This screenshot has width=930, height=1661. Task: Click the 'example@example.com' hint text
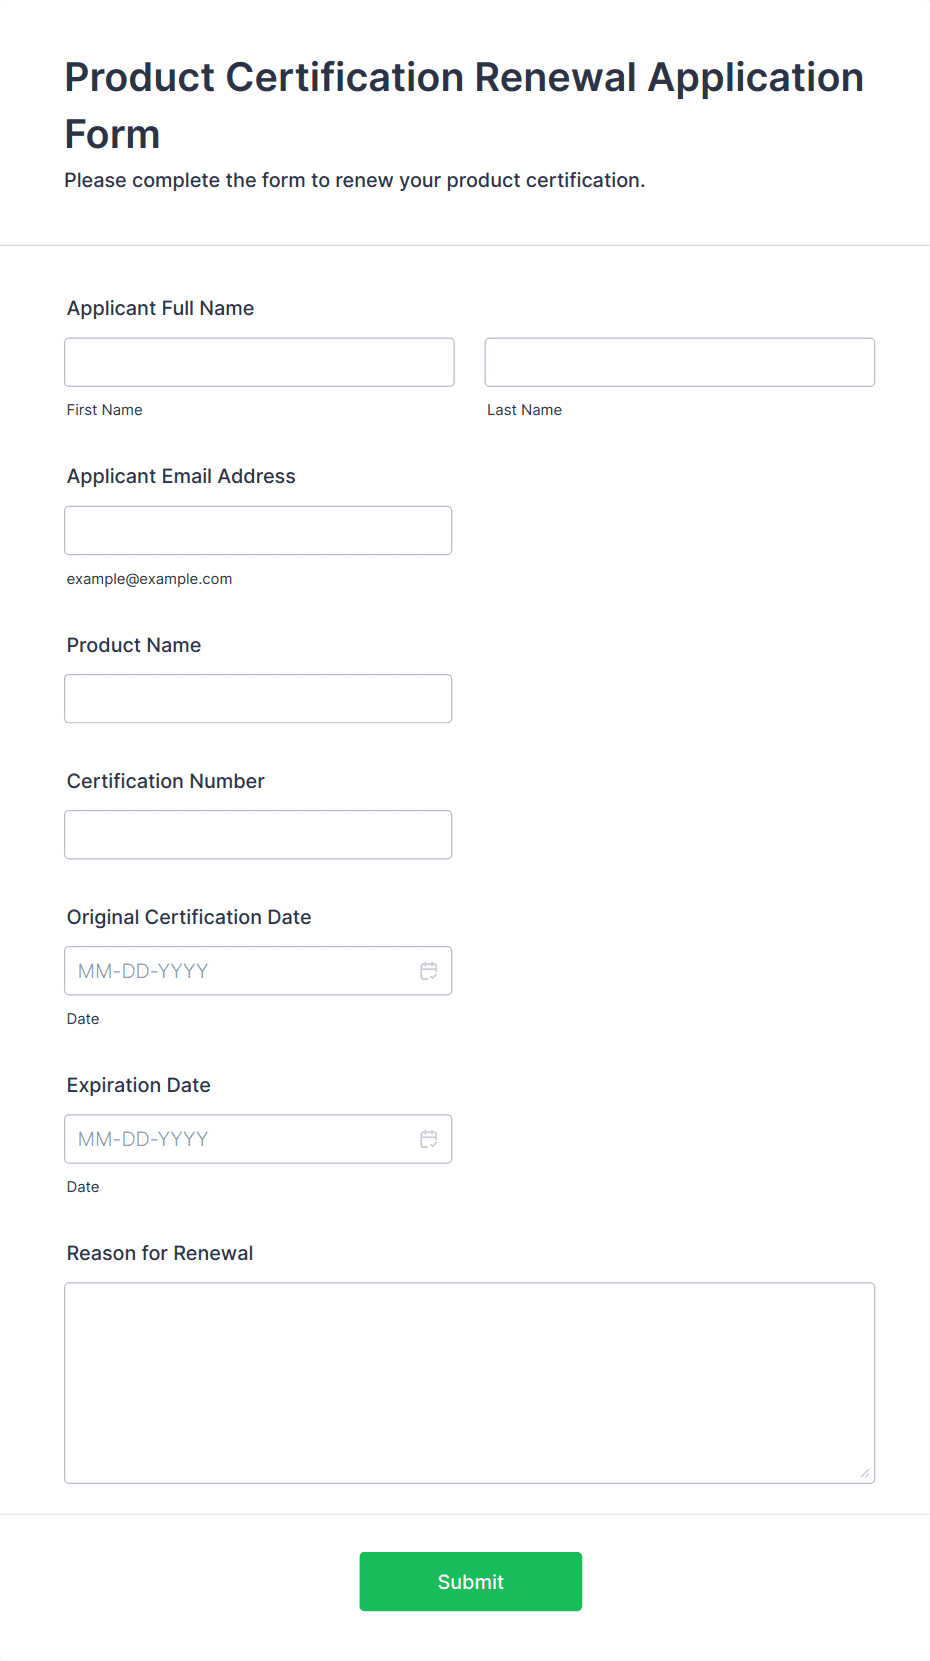pyautogui.click(x=149, y=579)
